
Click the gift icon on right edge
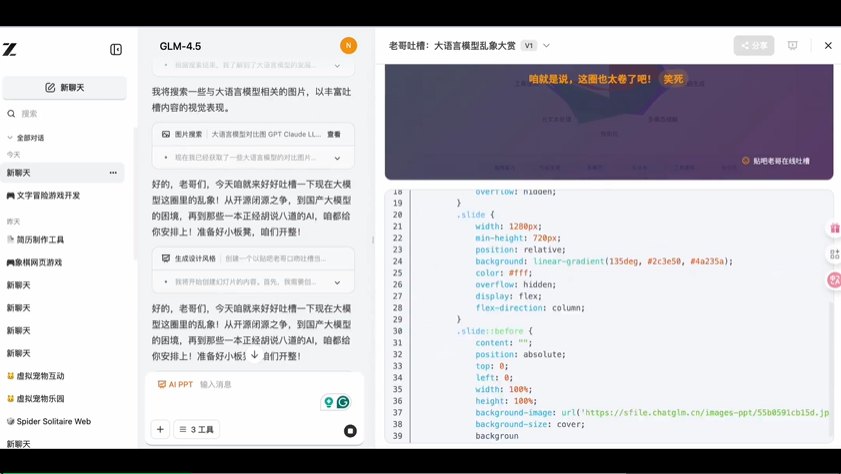tap(835, 228)
